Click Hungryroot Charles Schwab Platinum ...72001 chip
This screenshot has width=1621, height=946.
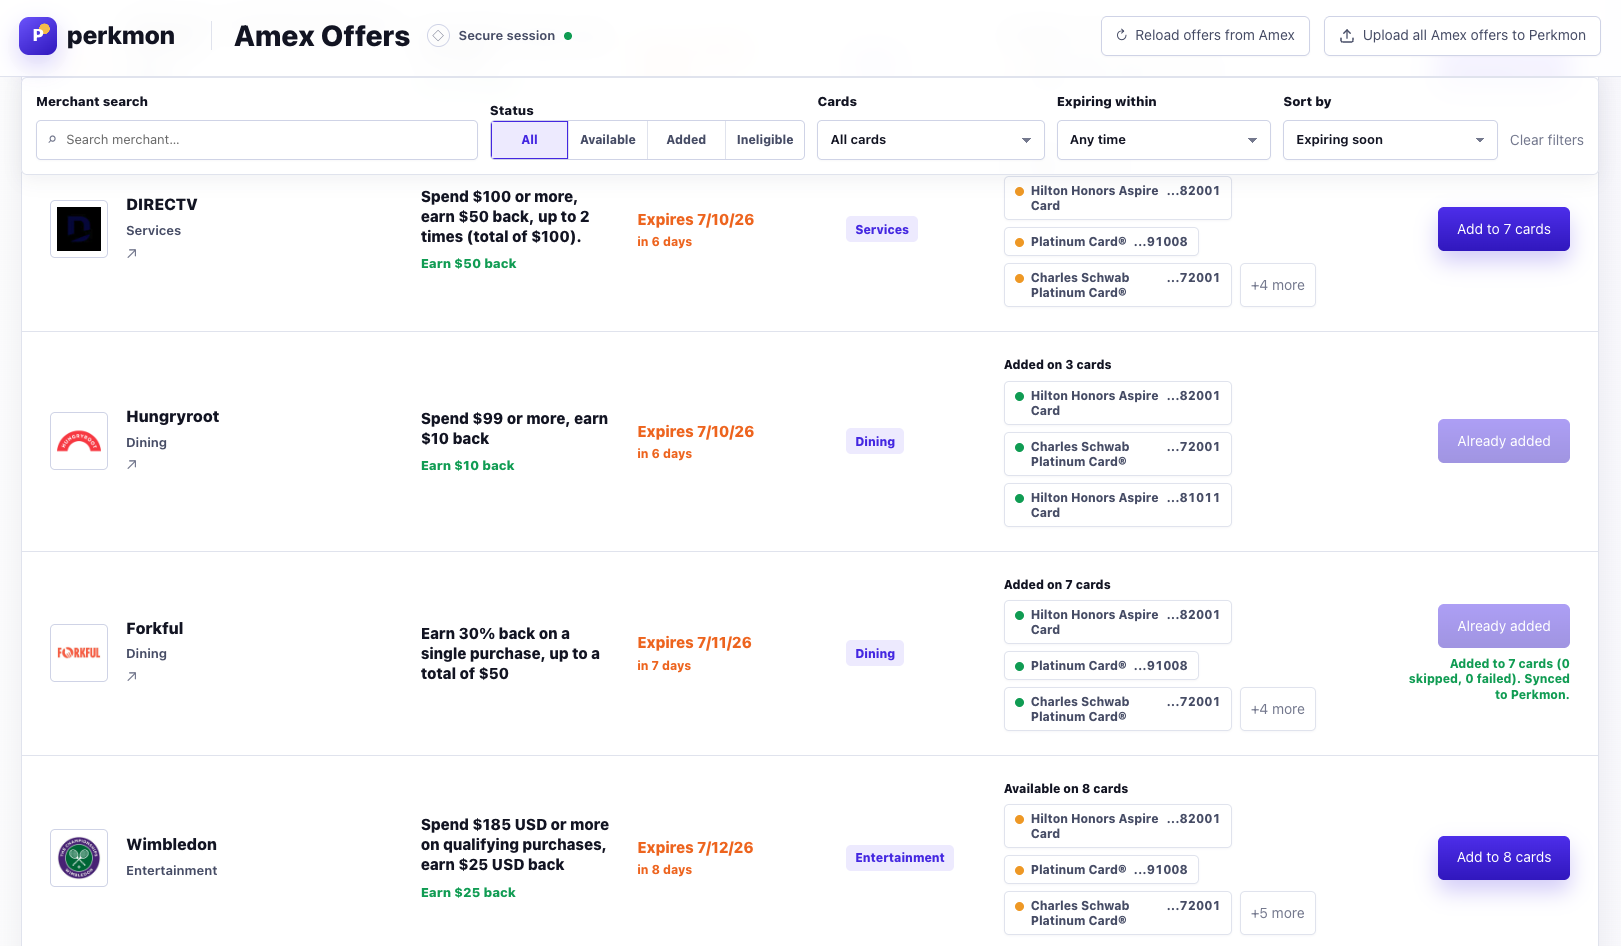click(1117, 454)
